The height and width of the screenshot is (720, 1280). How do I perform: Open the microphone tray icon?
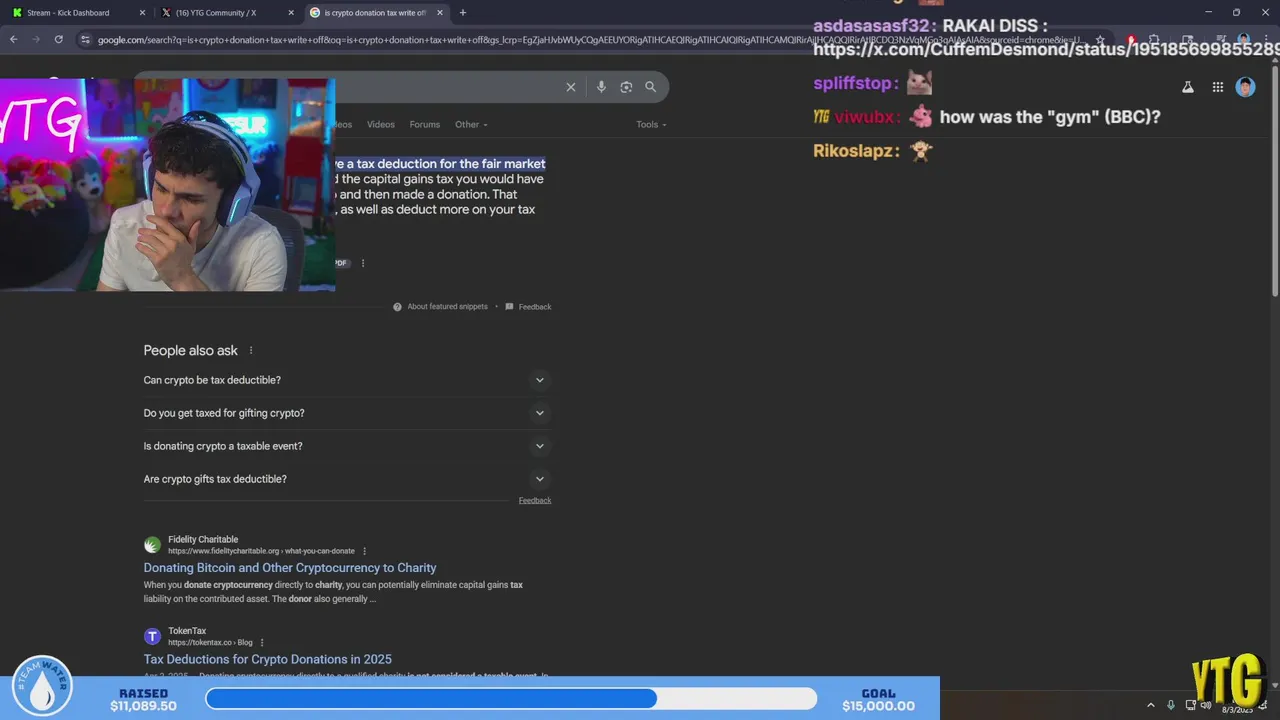1171,705
